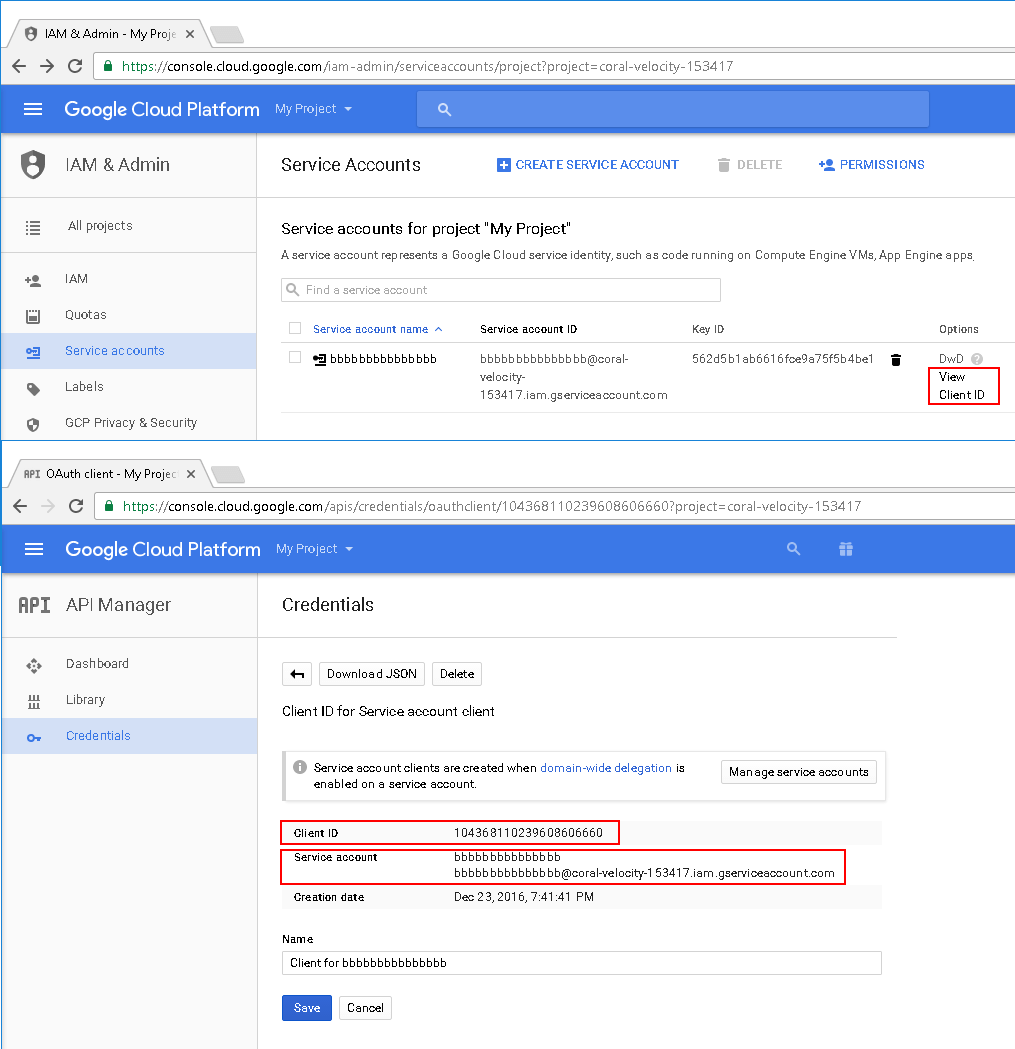Click the key ID 562d5b1ab6616fce9a75f5b4be1

coord(783,359)
